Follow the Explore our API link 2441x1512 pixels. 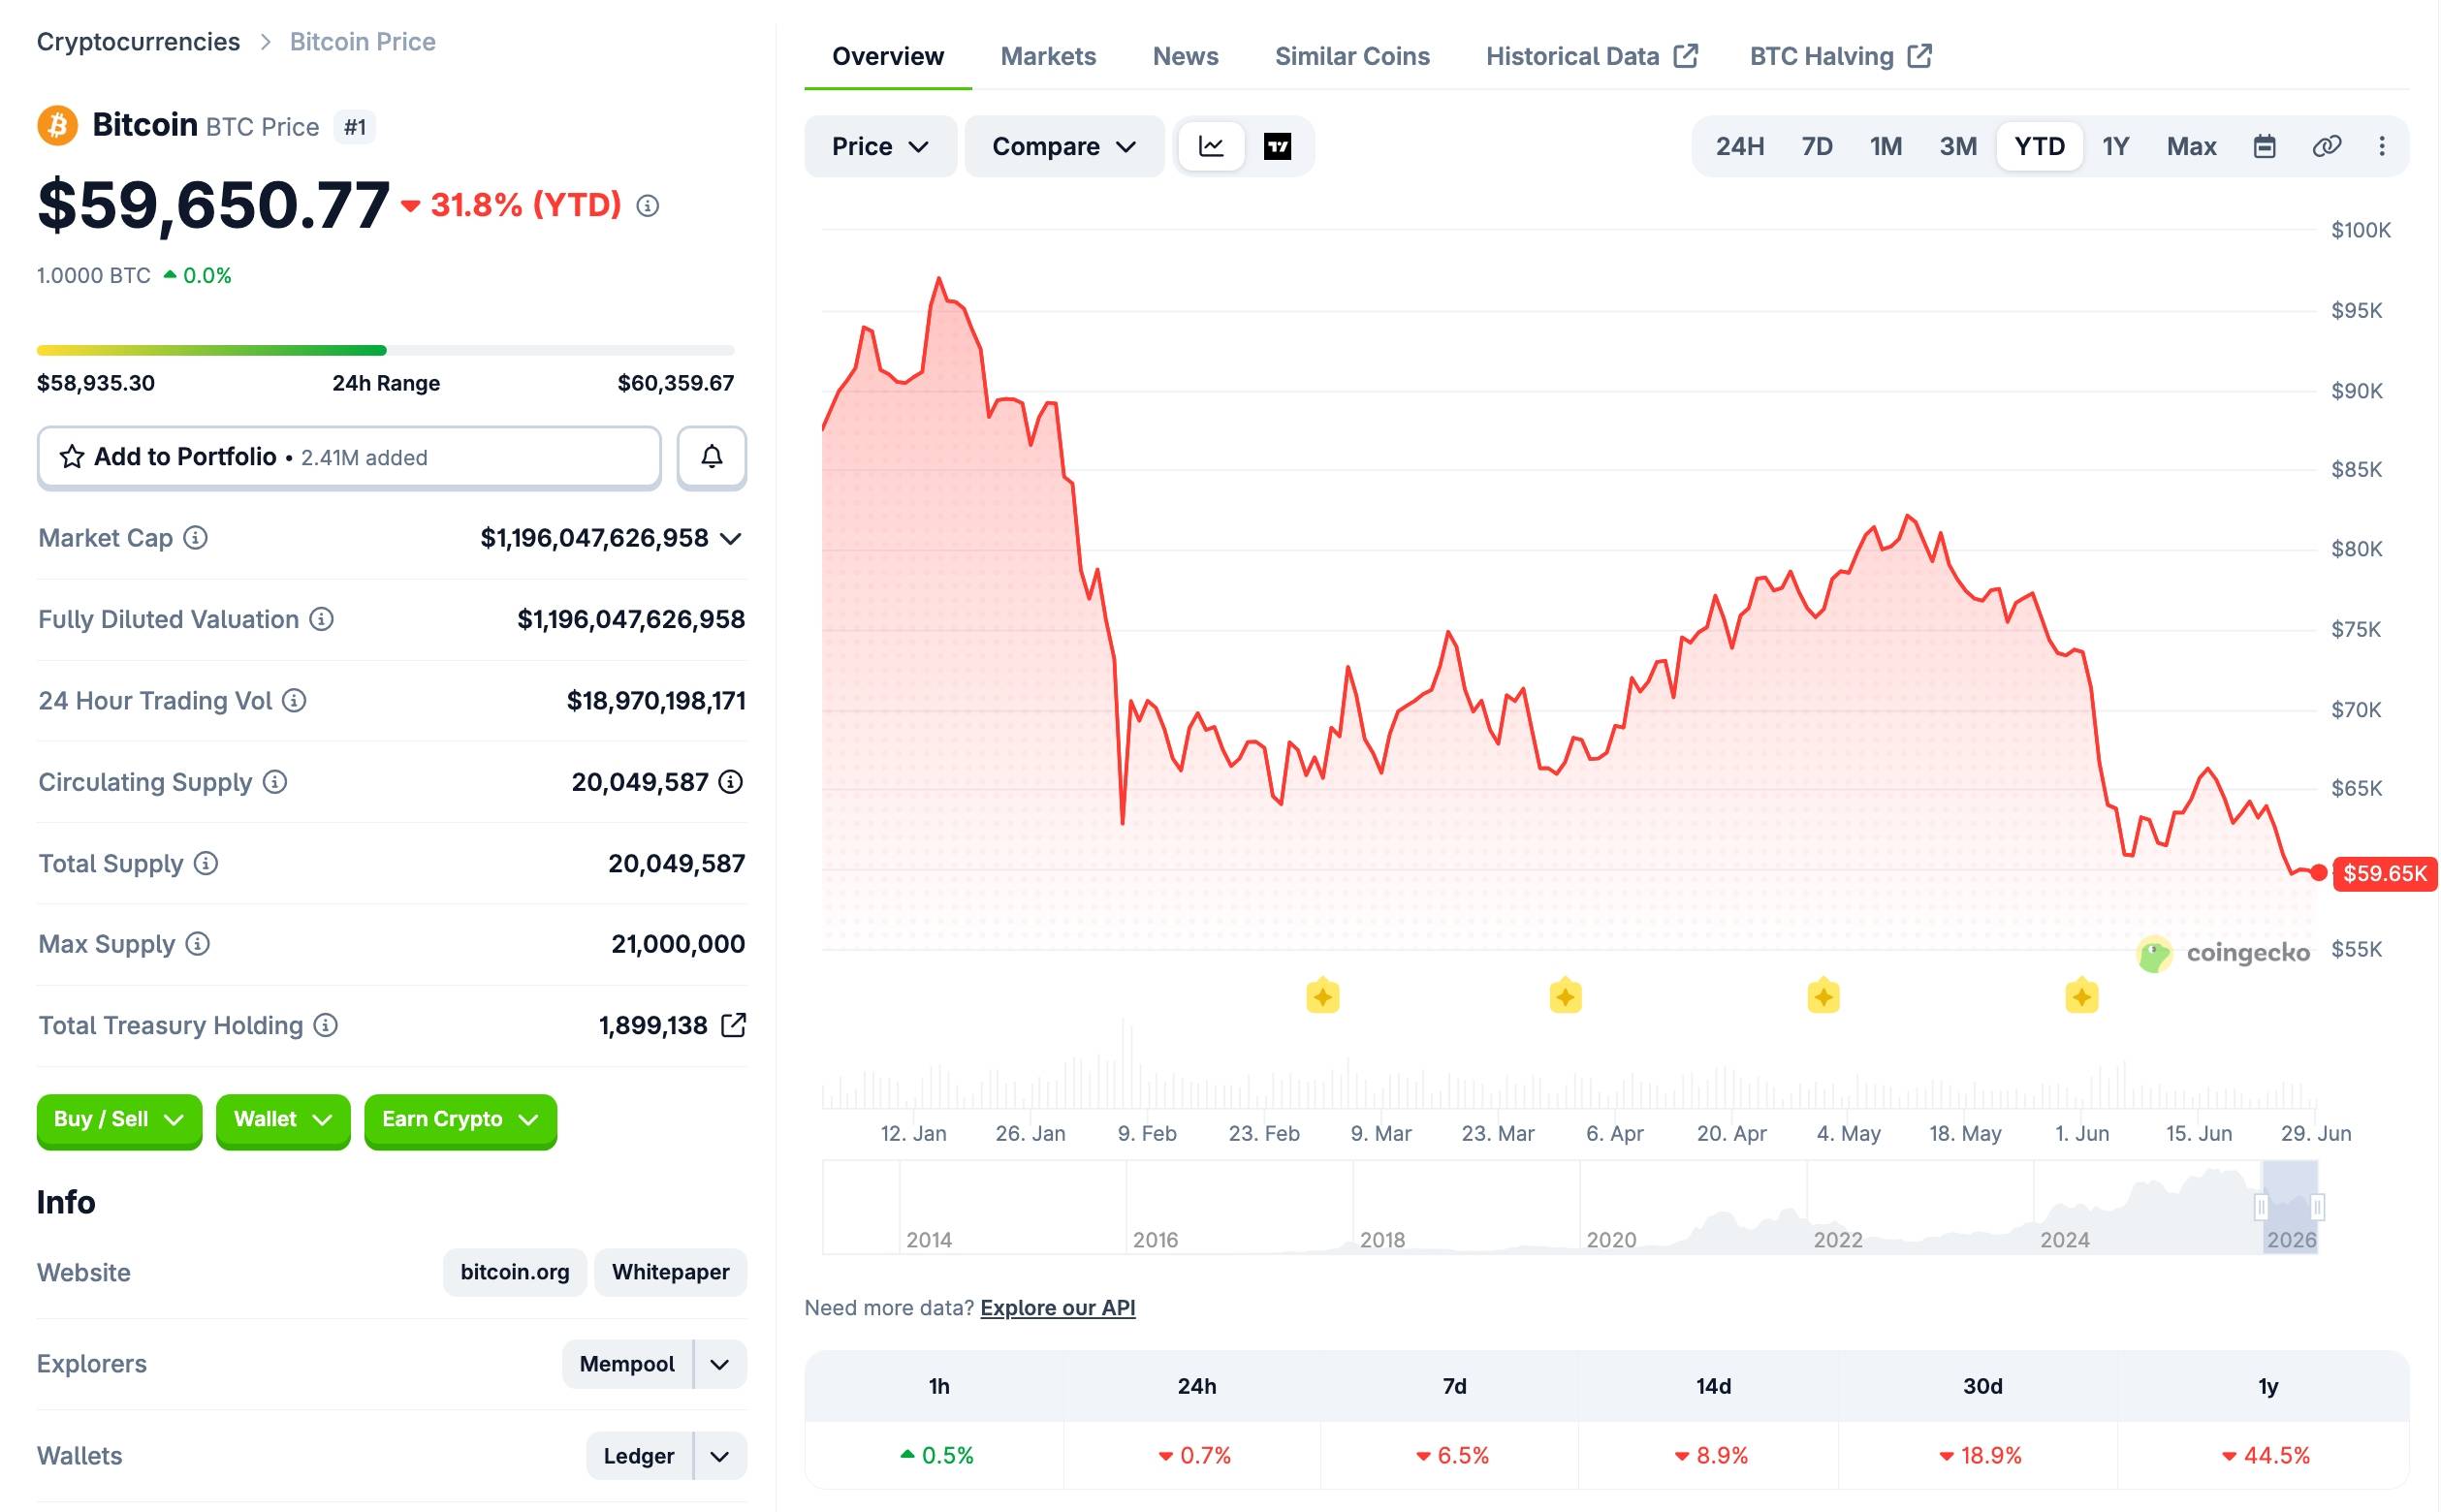(1057, 1308)
